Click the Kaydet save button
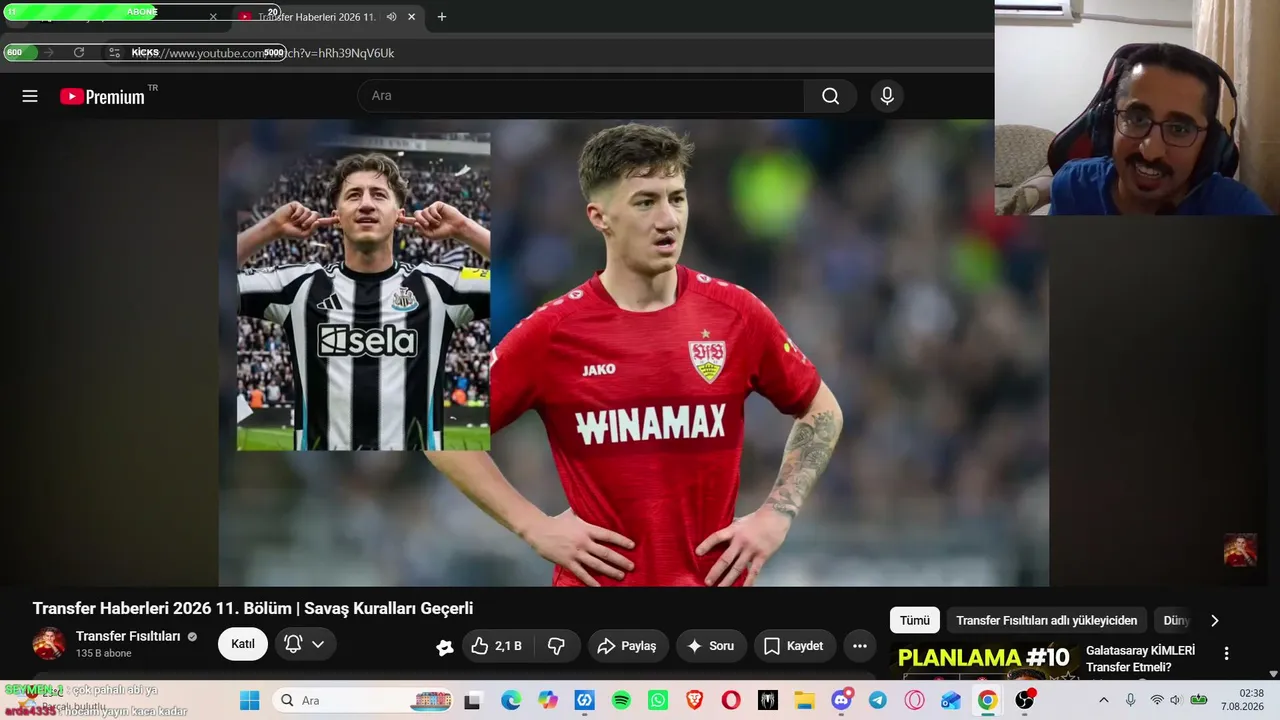Screen dimensions: 1280x720 click(x=794, y=646)
